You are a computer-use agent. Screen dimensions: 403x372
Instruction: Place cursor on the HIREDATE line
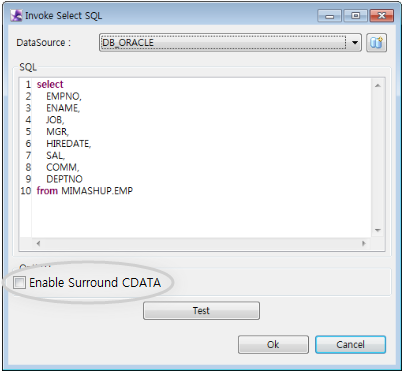coord(69,144)
